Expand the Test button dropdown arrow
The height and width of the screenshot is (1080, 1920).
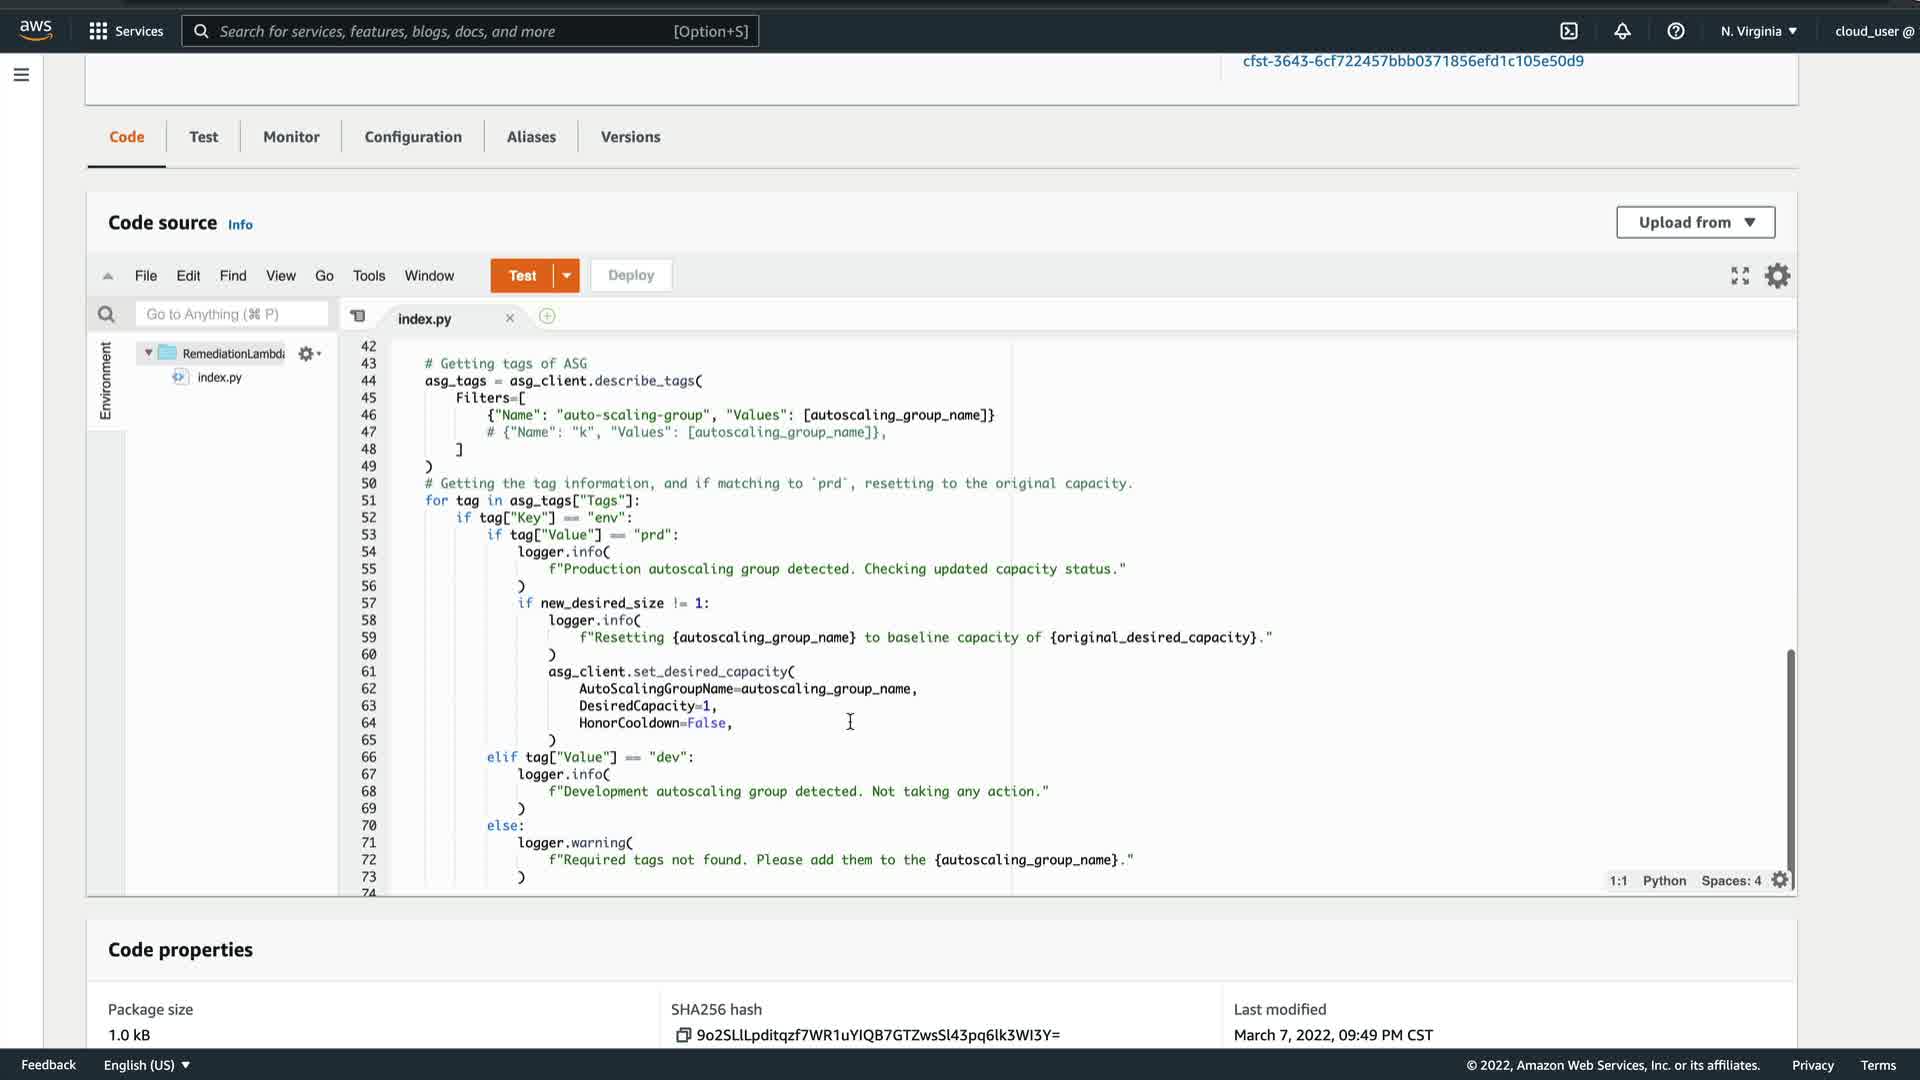[567, 276]
